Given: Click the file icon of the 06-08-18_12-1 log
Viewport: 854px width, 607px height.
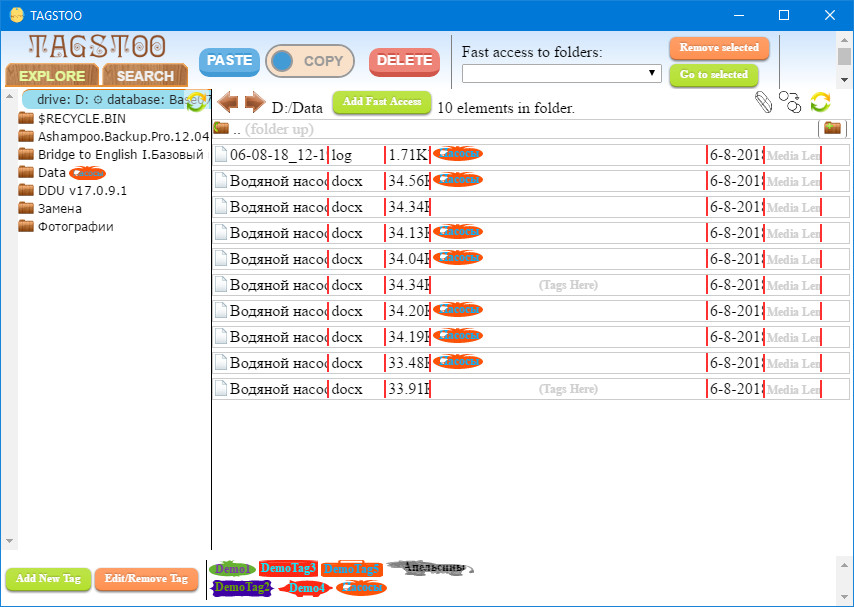Looking at the screenshot, I should tap(221, 155).
